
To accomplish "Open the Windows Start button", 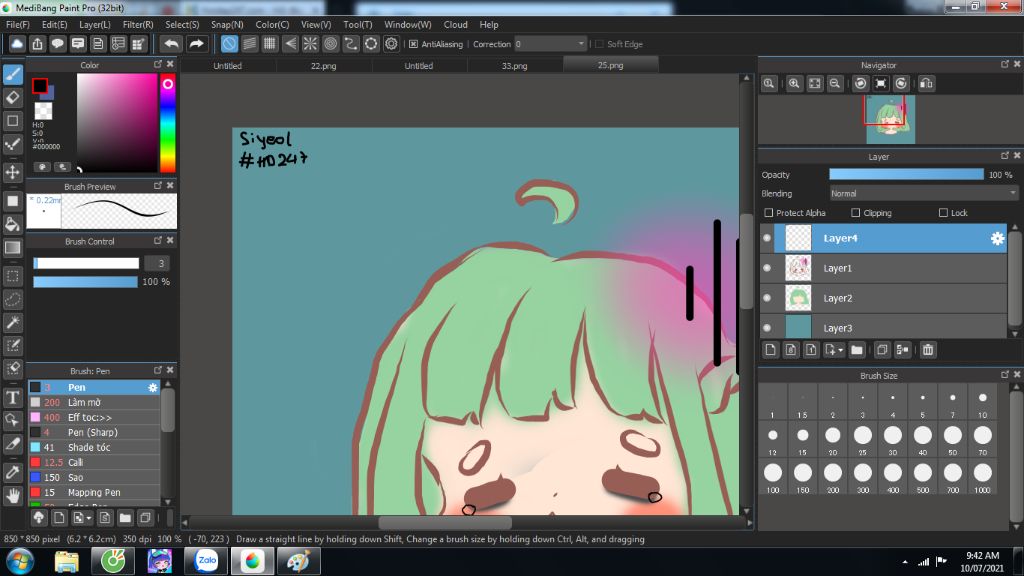I will 20,561.
